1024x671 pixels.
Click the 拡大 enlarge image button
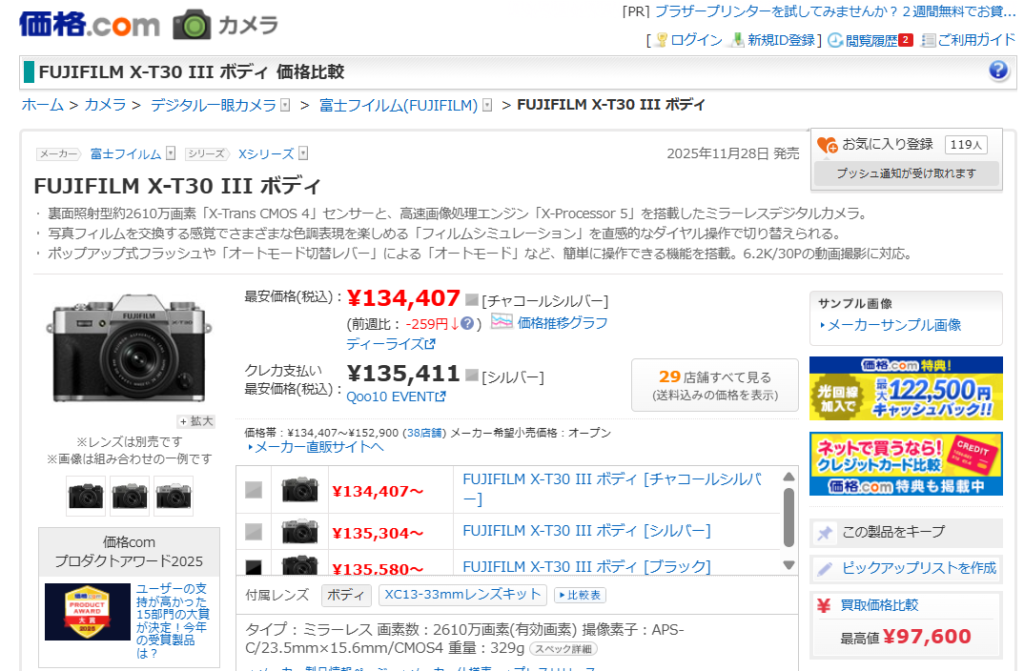tap(196, 421)
